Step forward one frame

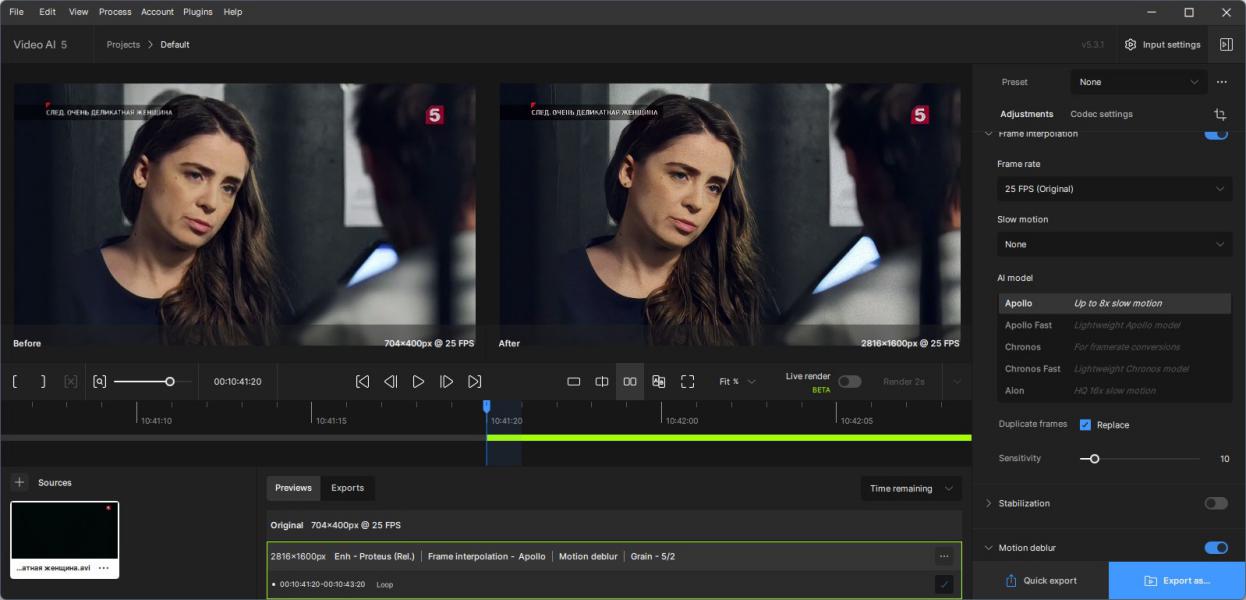447,382
